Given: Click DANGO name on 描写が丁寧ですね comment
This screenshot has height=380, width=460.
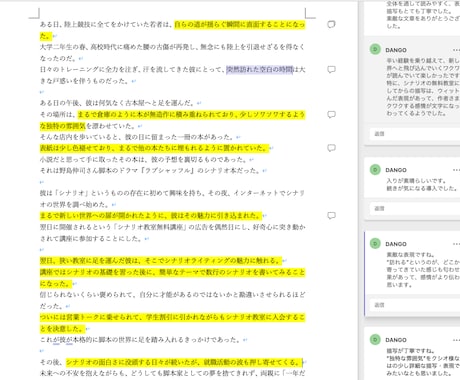Looking at the screenshot, I should click(396, 340).
